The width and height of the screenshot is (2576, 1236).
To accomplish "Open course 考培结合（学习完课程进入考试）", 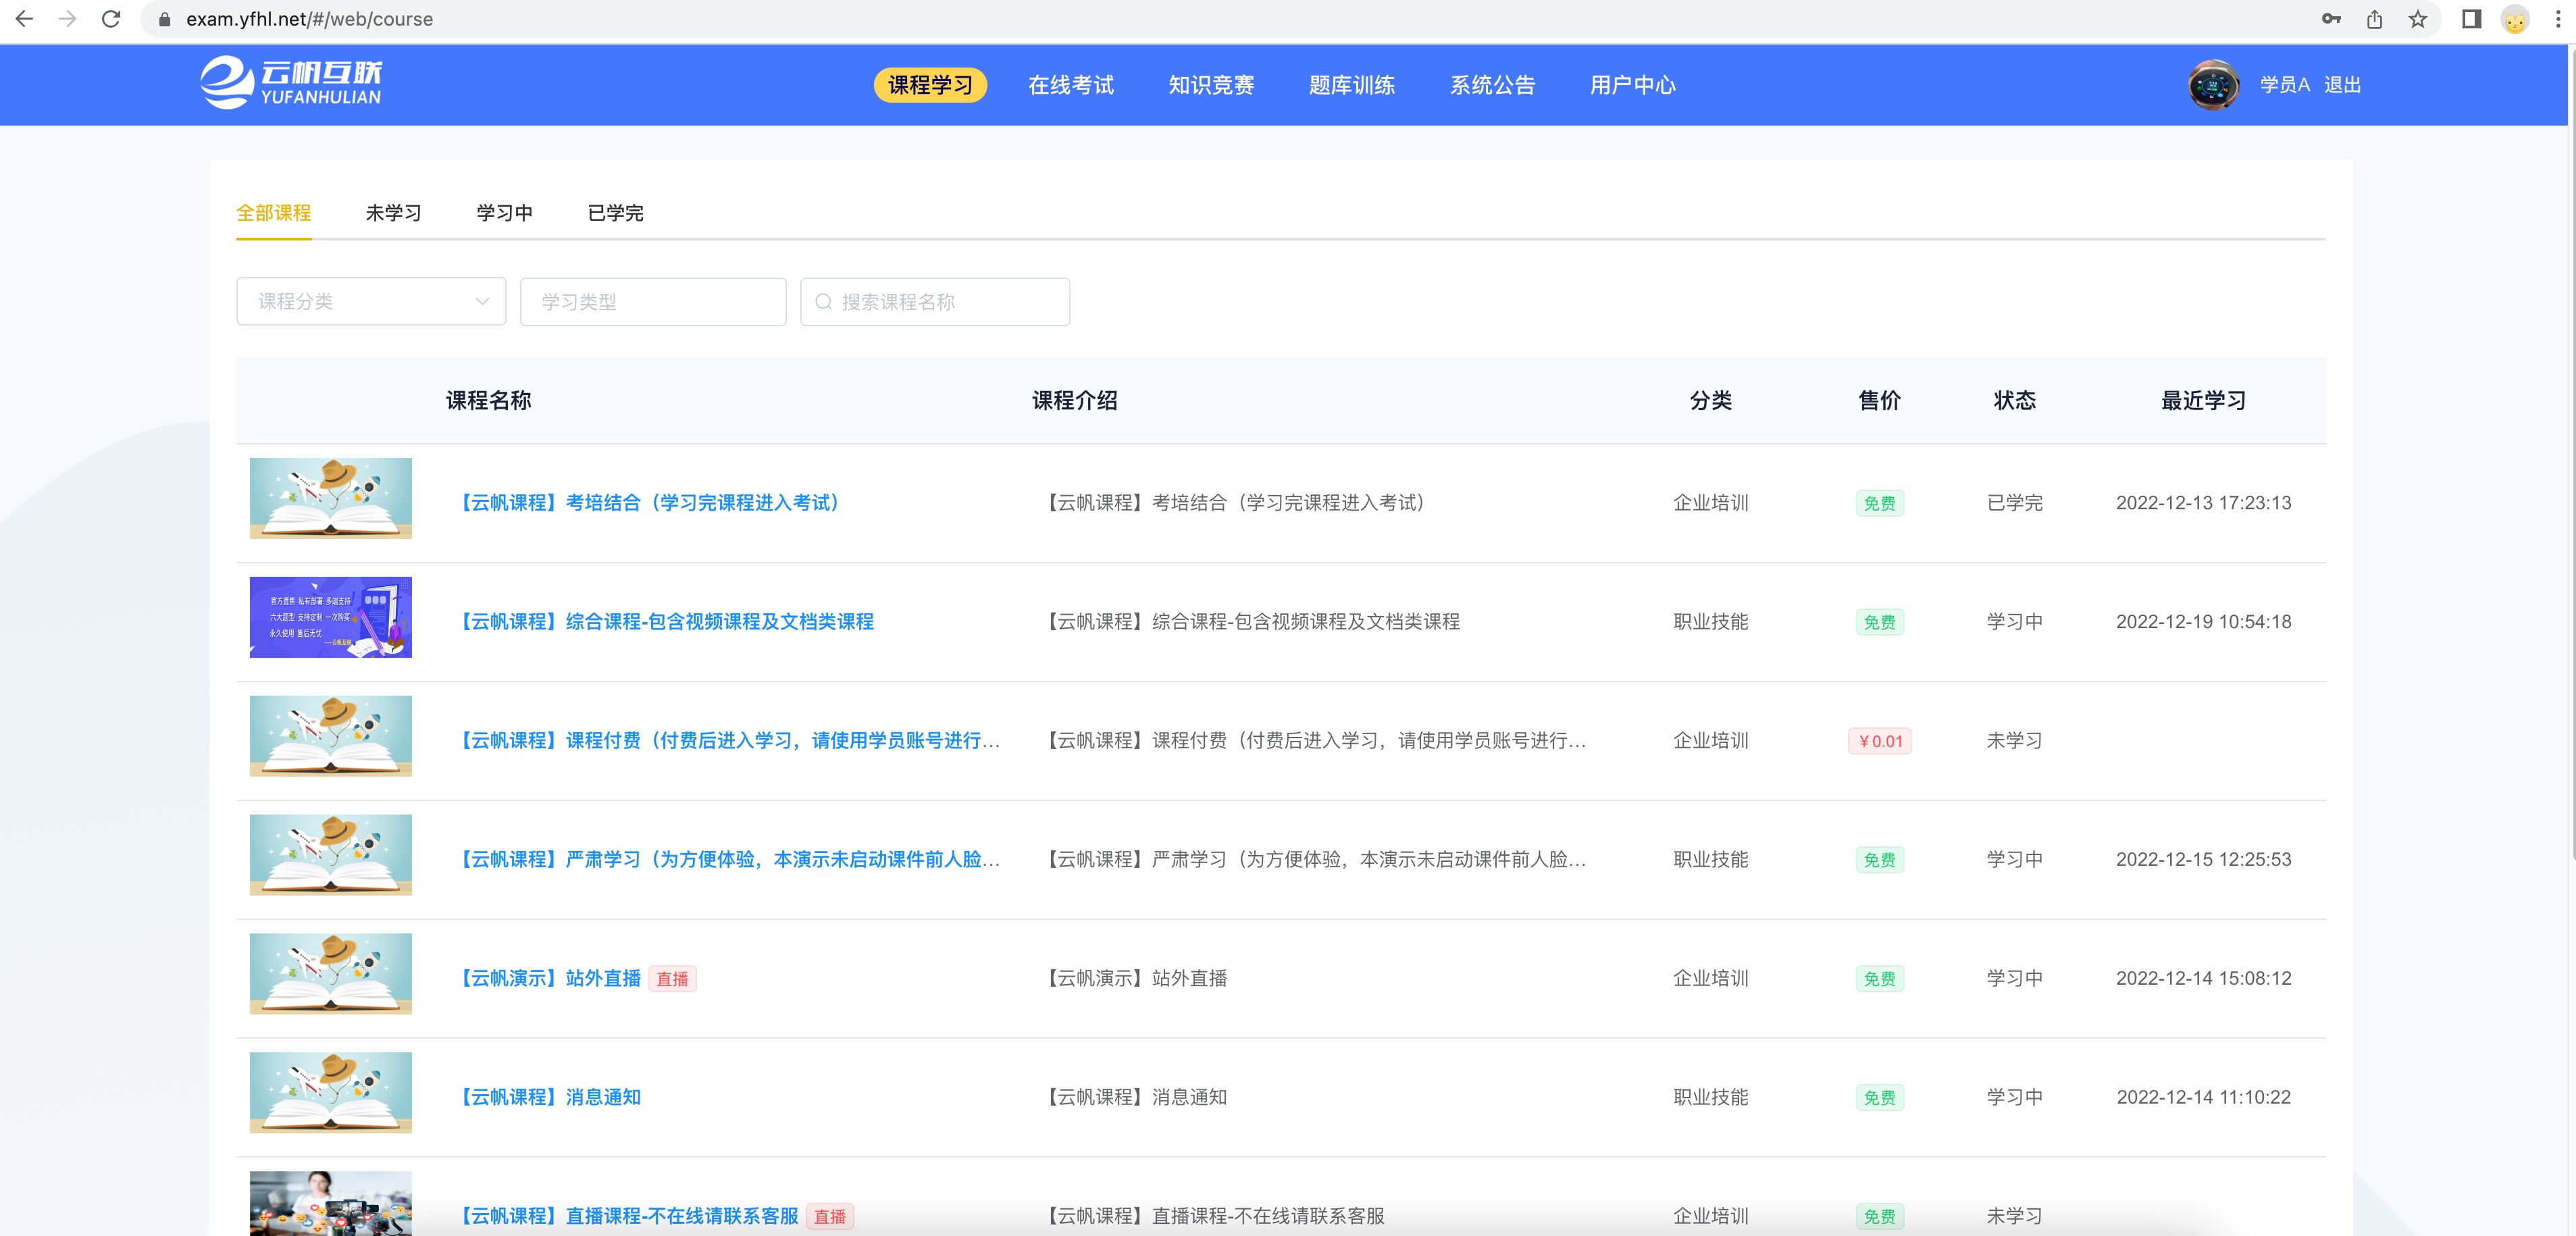I will [x=649, y=503].
